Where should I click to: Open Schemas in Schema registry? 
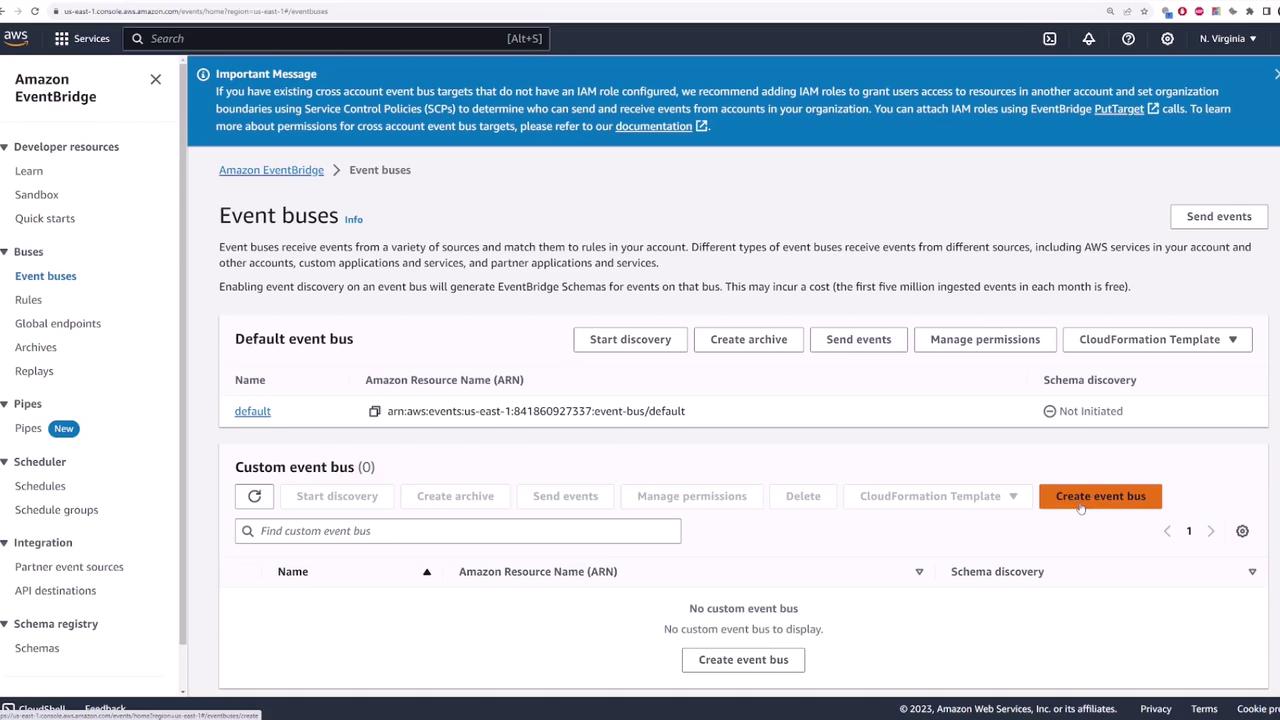[37, 648]
